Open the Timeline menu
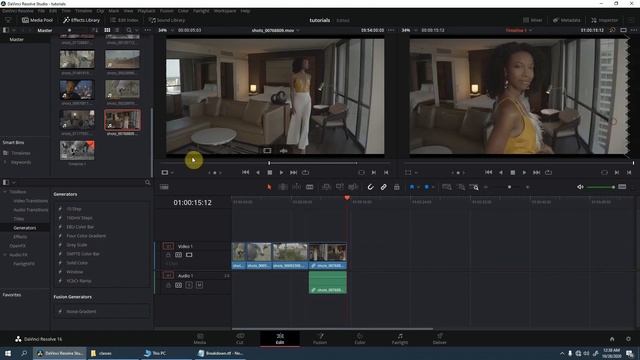The image size is (640, 360). (83, 11)
